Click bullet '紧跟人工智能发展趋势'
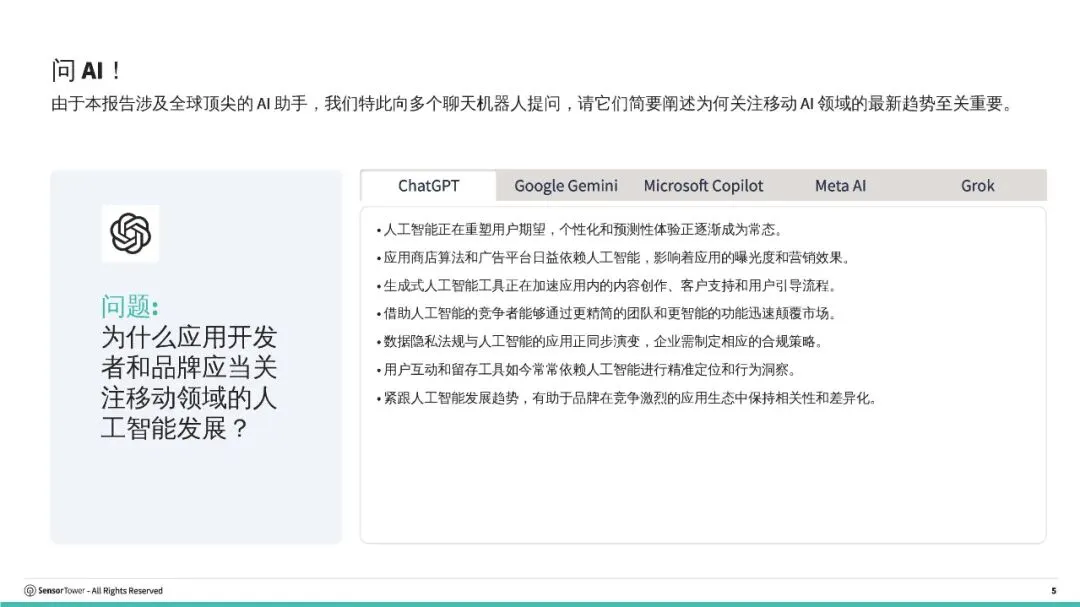Viewport: 1080px width, 607px height. (627, 398)
